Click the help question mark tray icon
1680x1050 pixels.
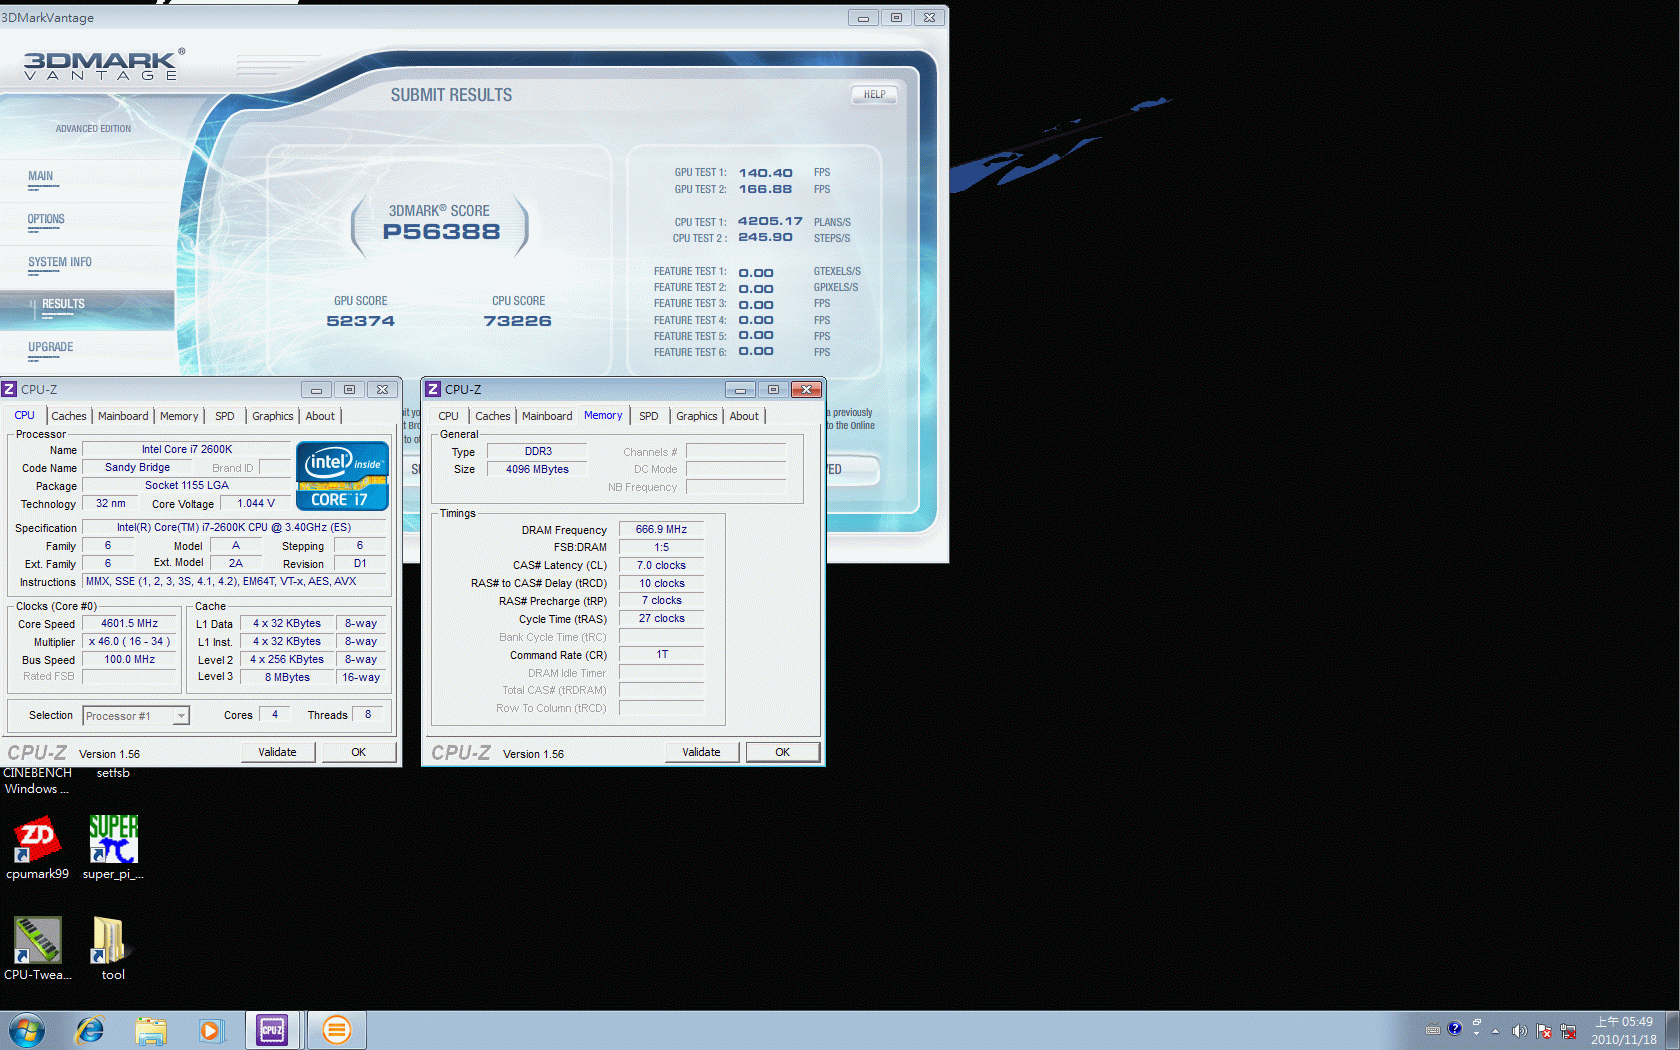click(1455, 1028)
